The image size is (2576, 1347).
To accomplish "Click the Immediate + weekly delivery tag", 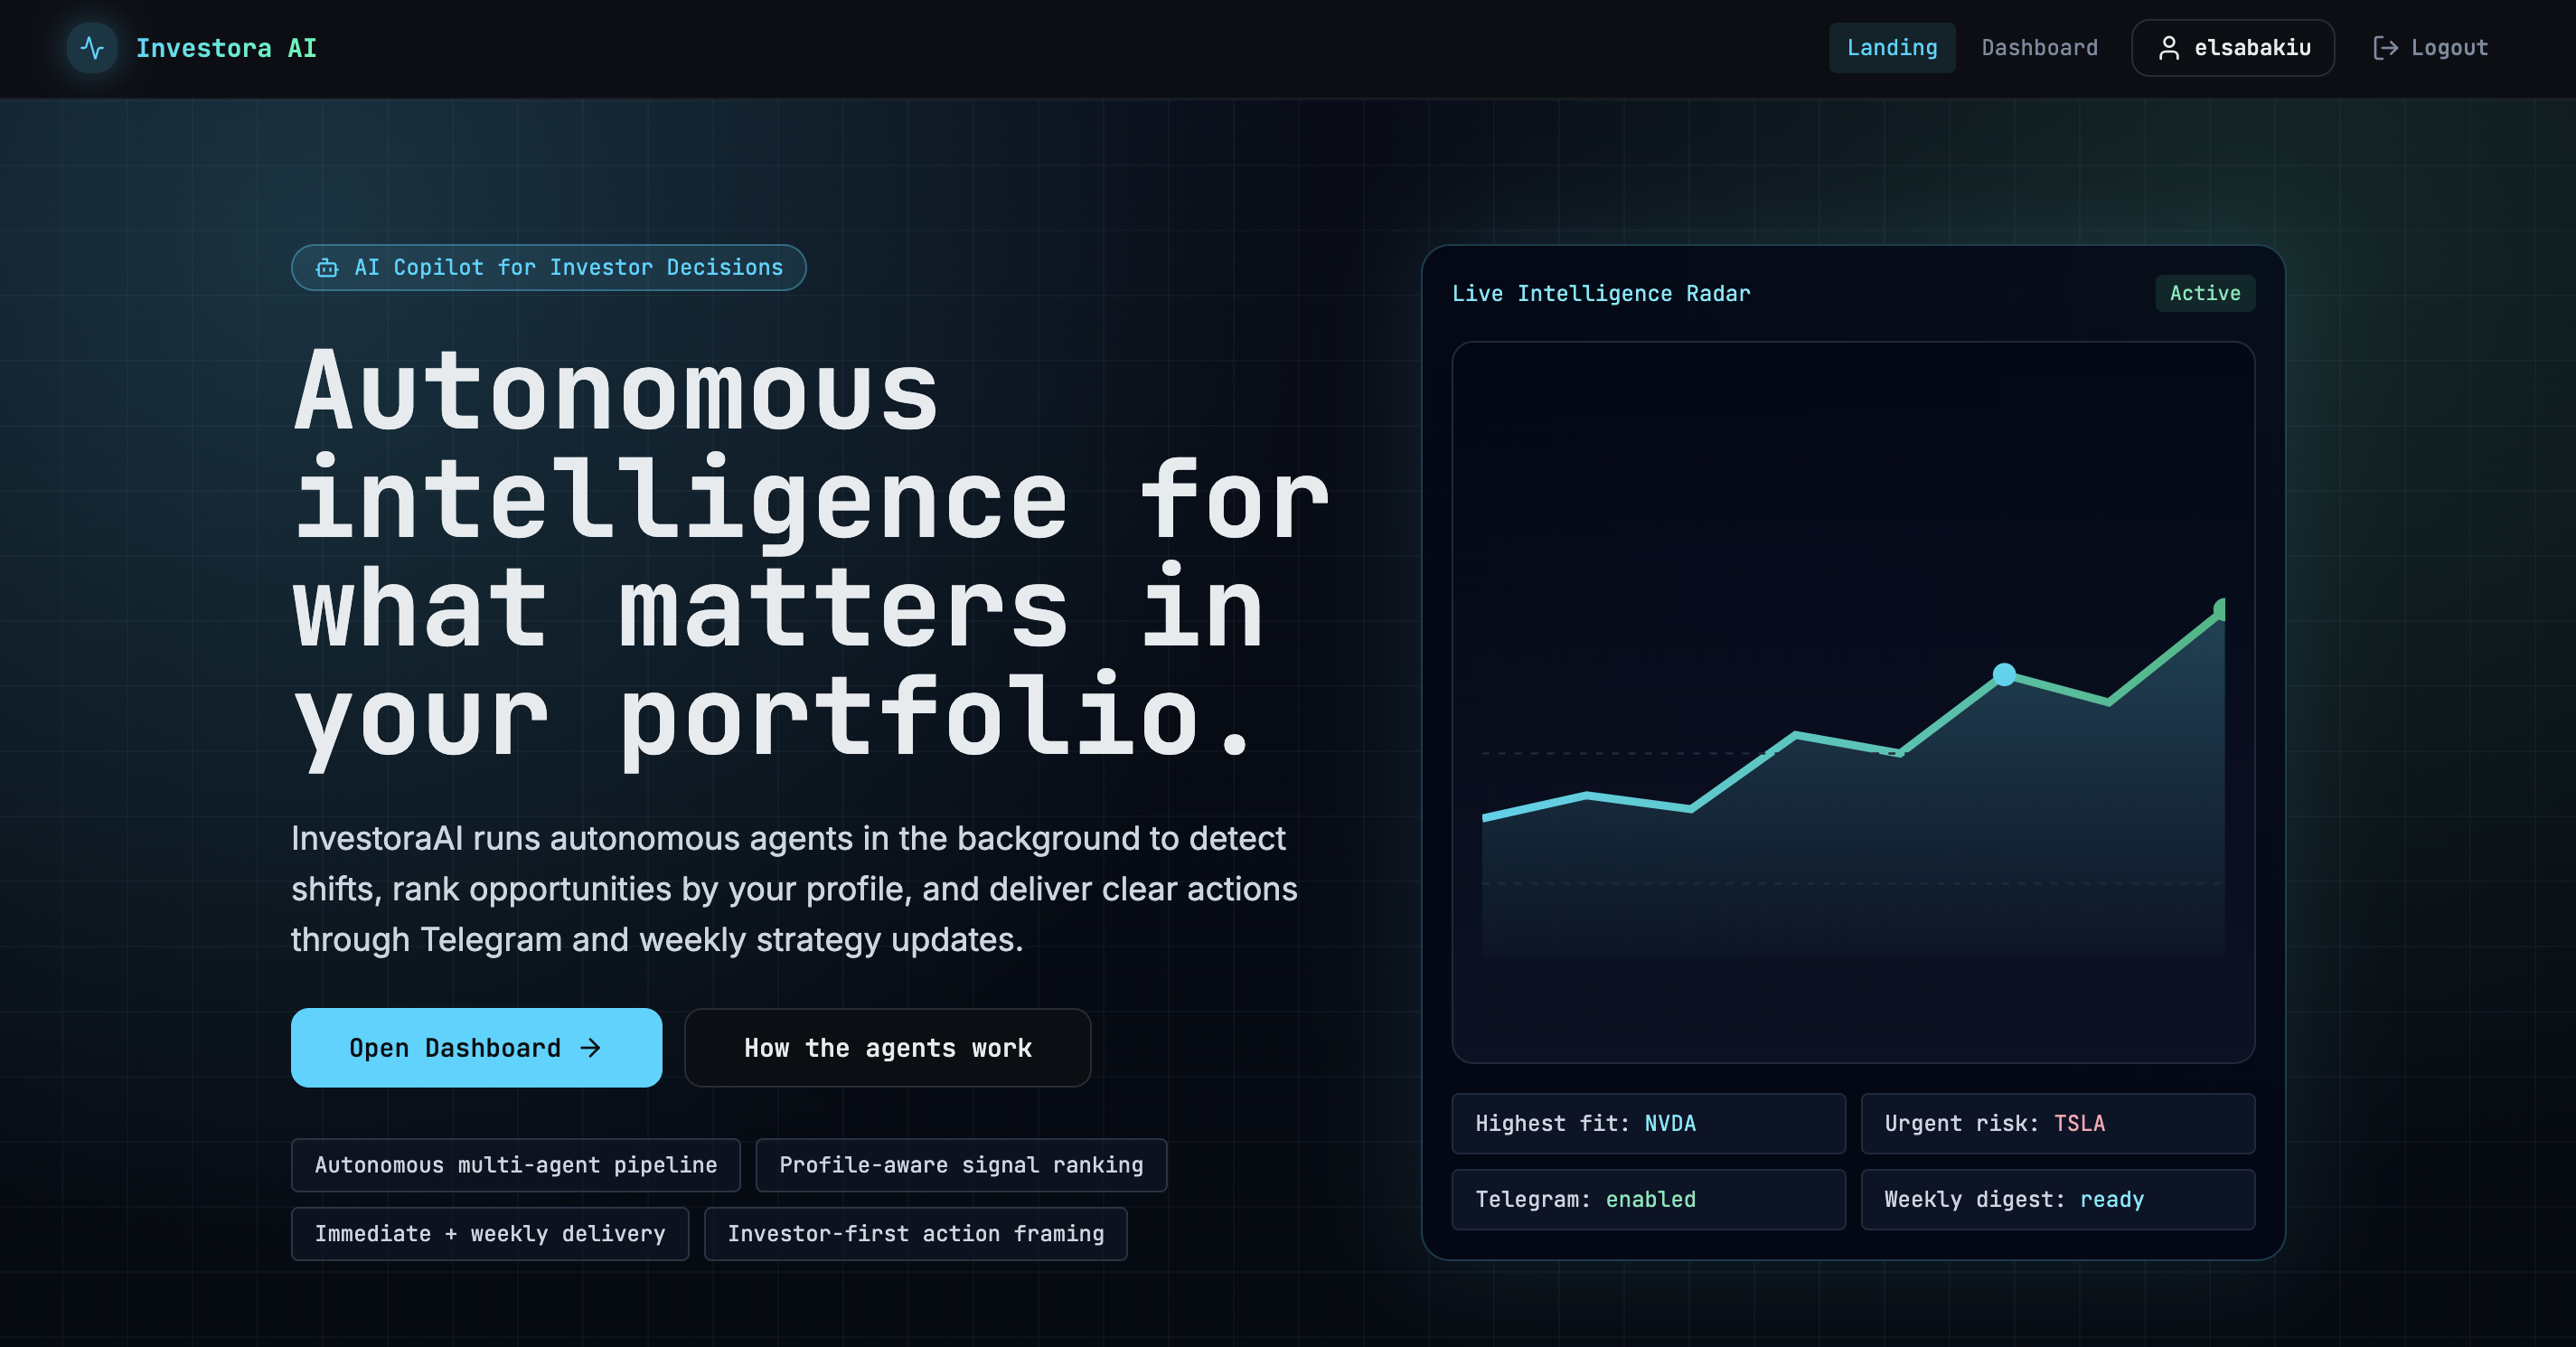I will (x=490, y=1234).
